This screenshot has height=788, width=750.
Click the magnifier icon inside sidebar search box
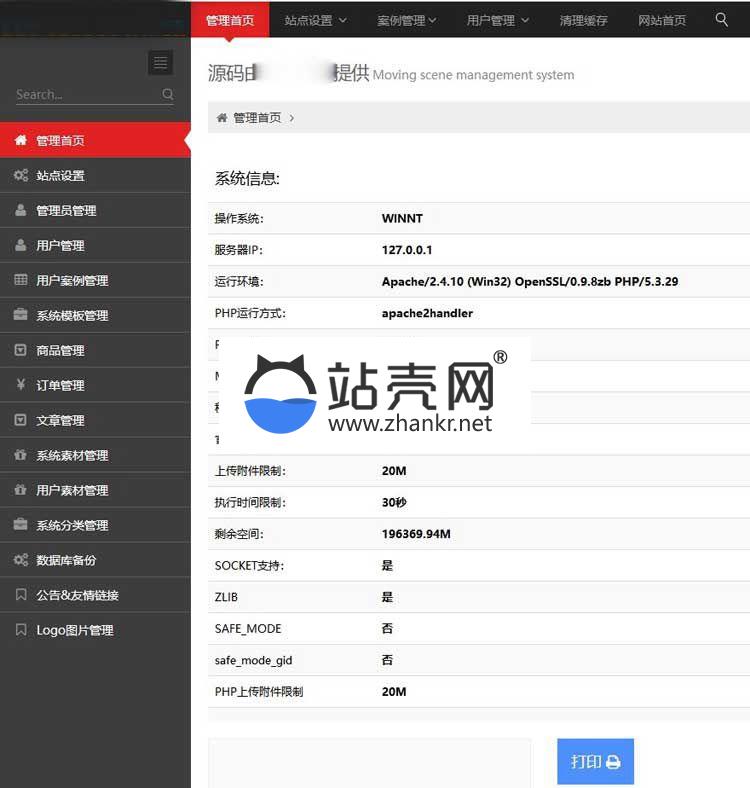(168, 94)
